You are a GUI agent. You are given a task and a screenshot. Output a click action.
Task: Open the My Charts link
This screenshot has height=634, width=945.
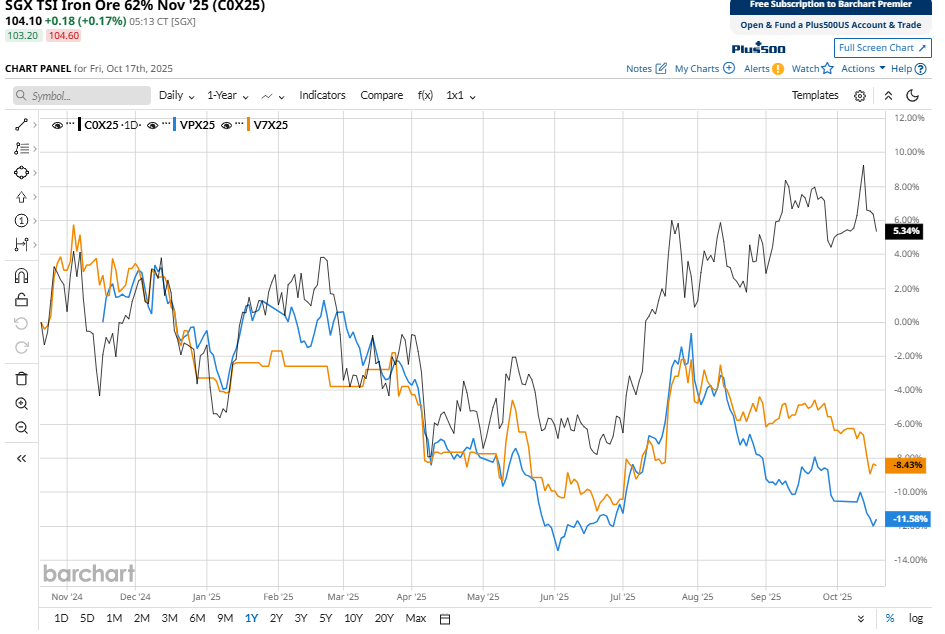(704, 69)
